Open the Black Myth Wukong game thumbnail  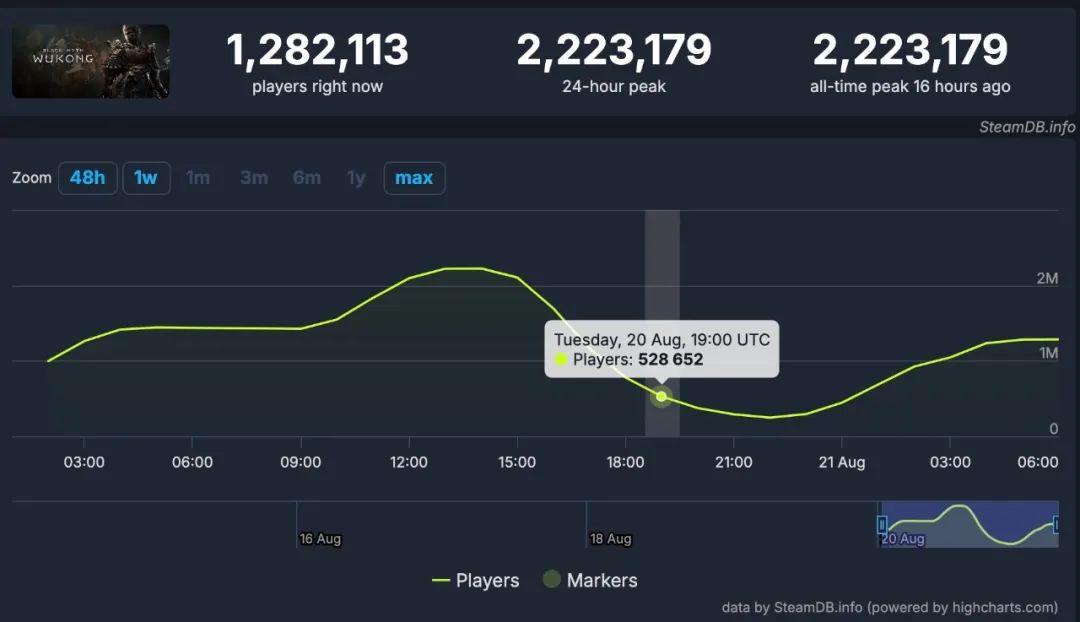point(90,61)
